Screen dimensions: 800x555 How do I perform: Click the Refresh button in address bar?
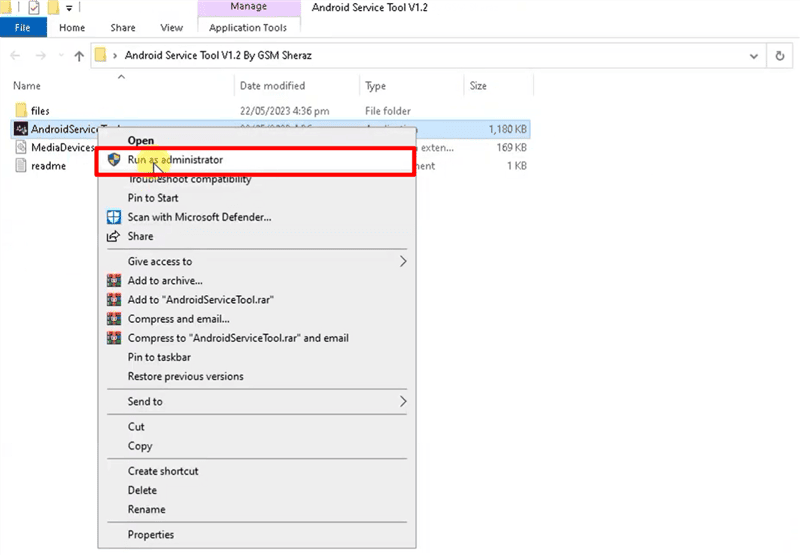pos(779,56)
